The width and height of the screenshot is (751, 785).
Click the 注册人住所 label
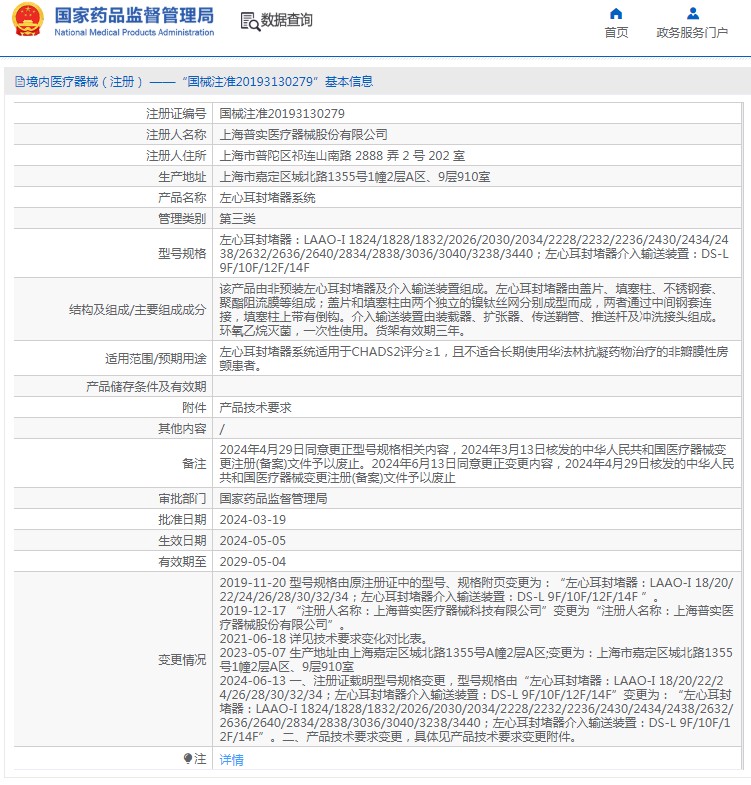pyautogui.click(x=176, y=156)
